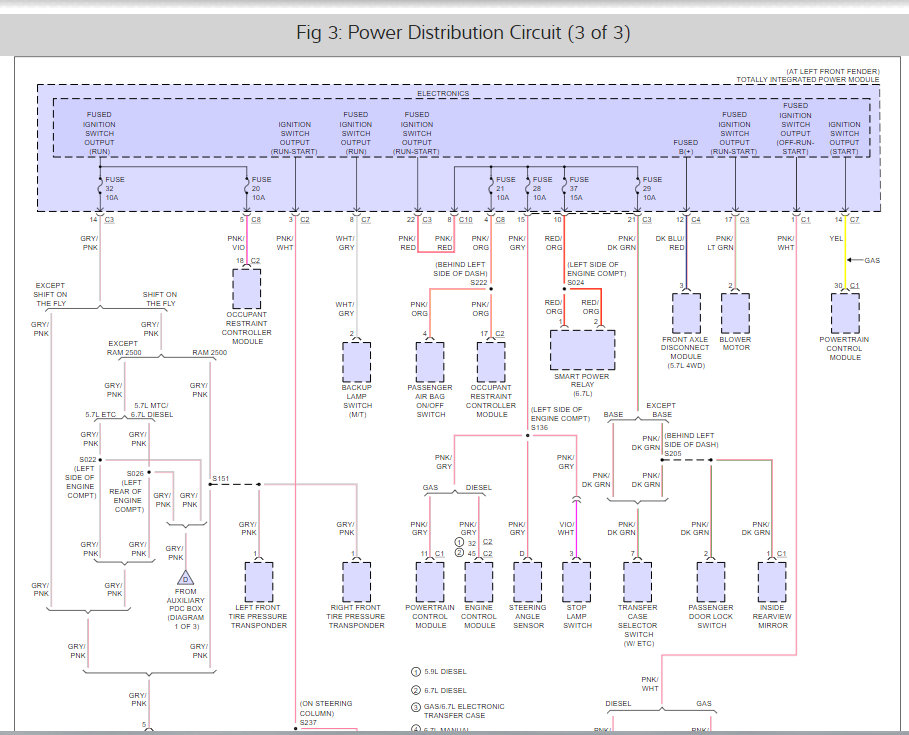Click the Inside Rearview Mirror box
909x735 pixels.
772,582
